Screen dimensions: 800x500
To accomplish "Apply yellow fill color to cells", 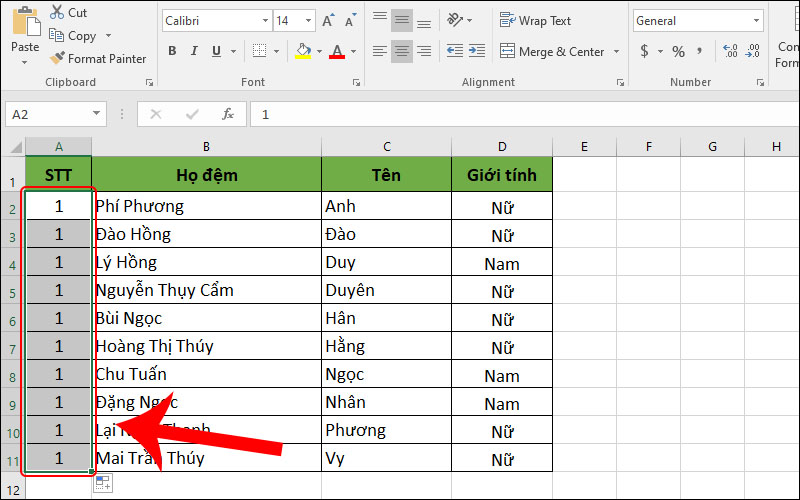I will coord(303,51).
